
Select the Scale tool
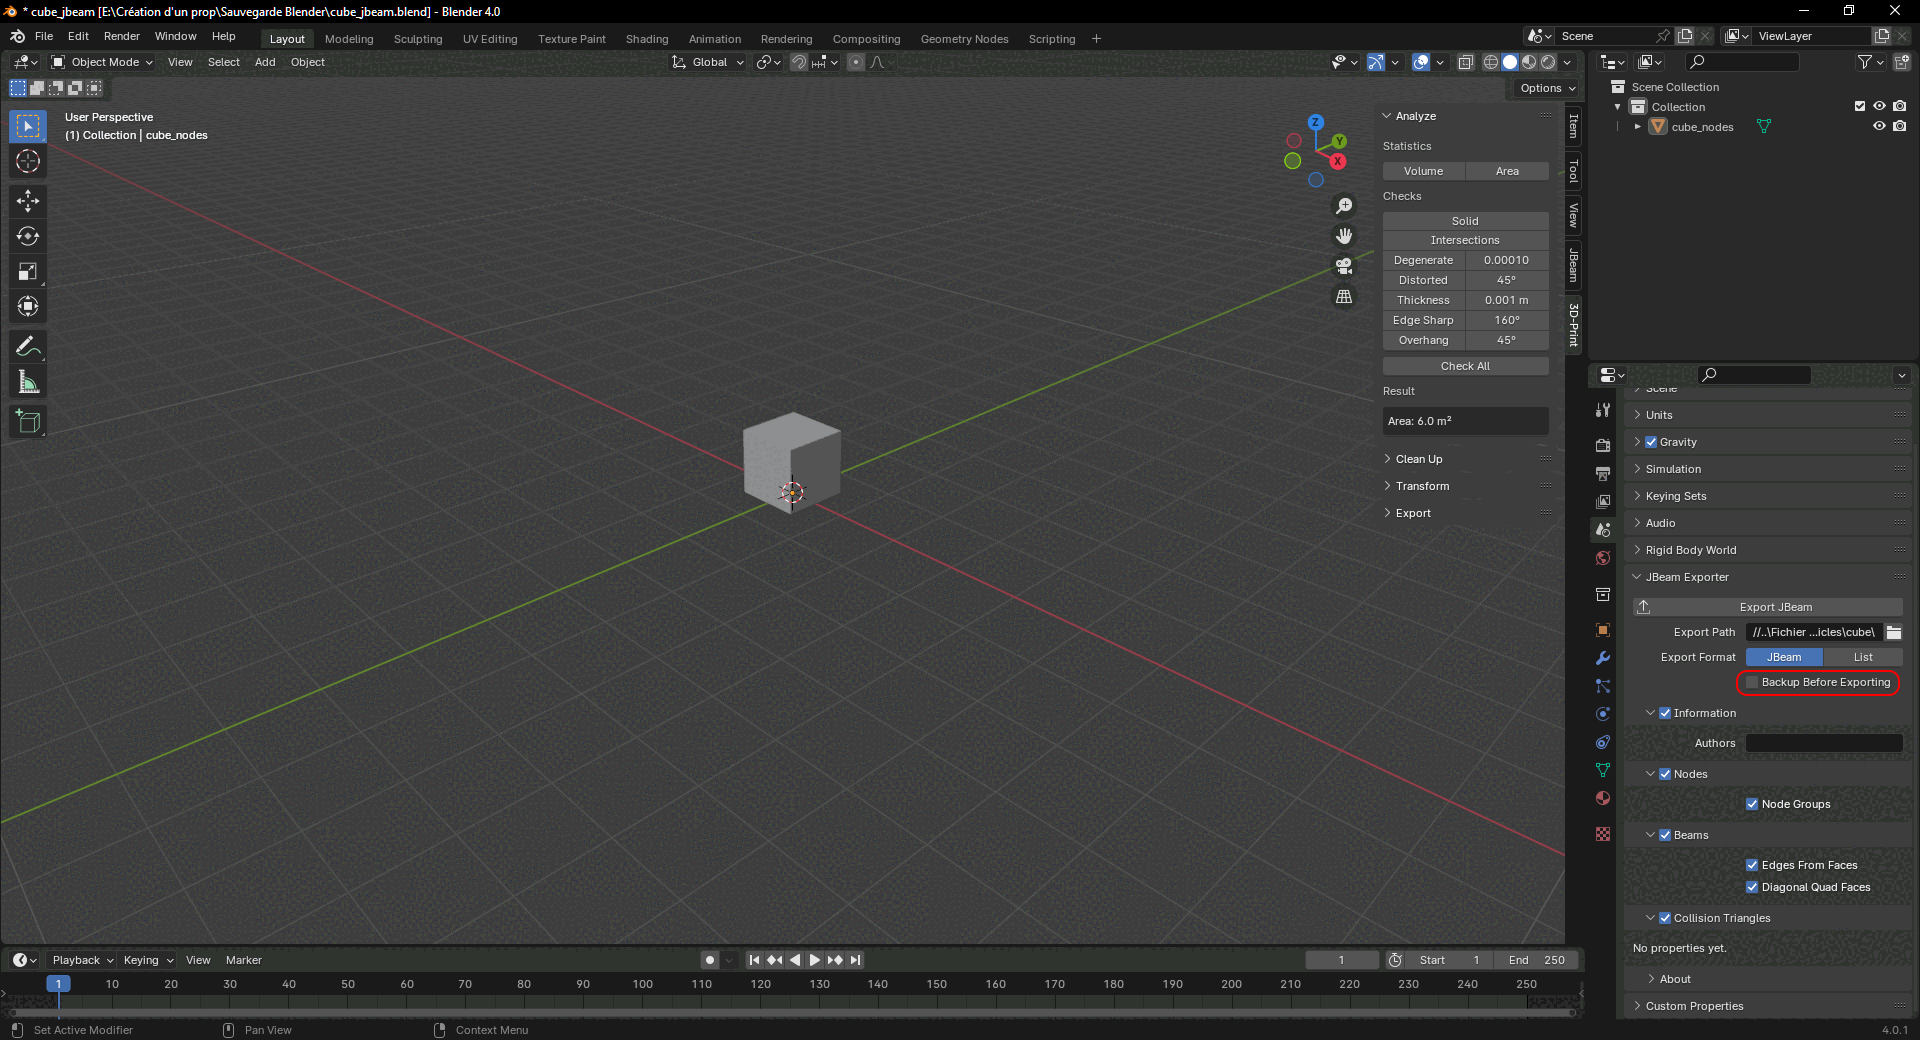28,271
